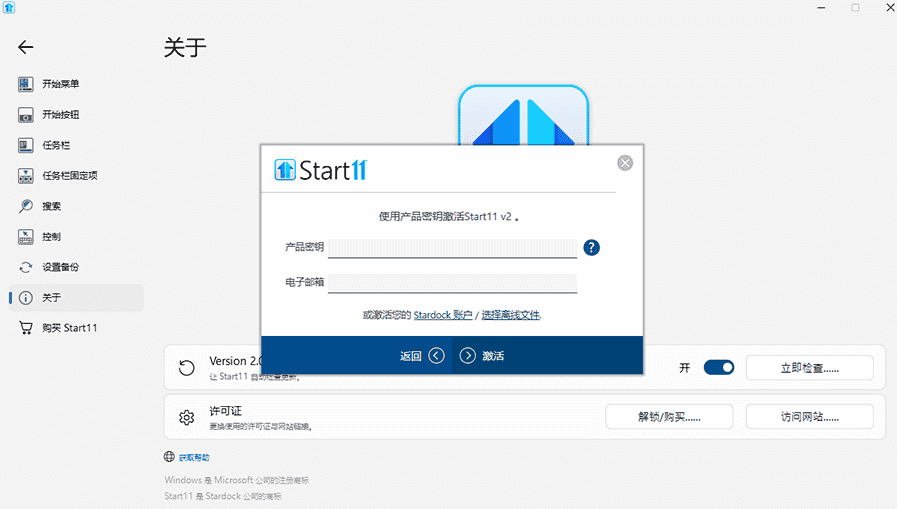Viewport: 897px width, 509px height.
Task: Click the 激活 label to activate
Action: pos(493,356)
